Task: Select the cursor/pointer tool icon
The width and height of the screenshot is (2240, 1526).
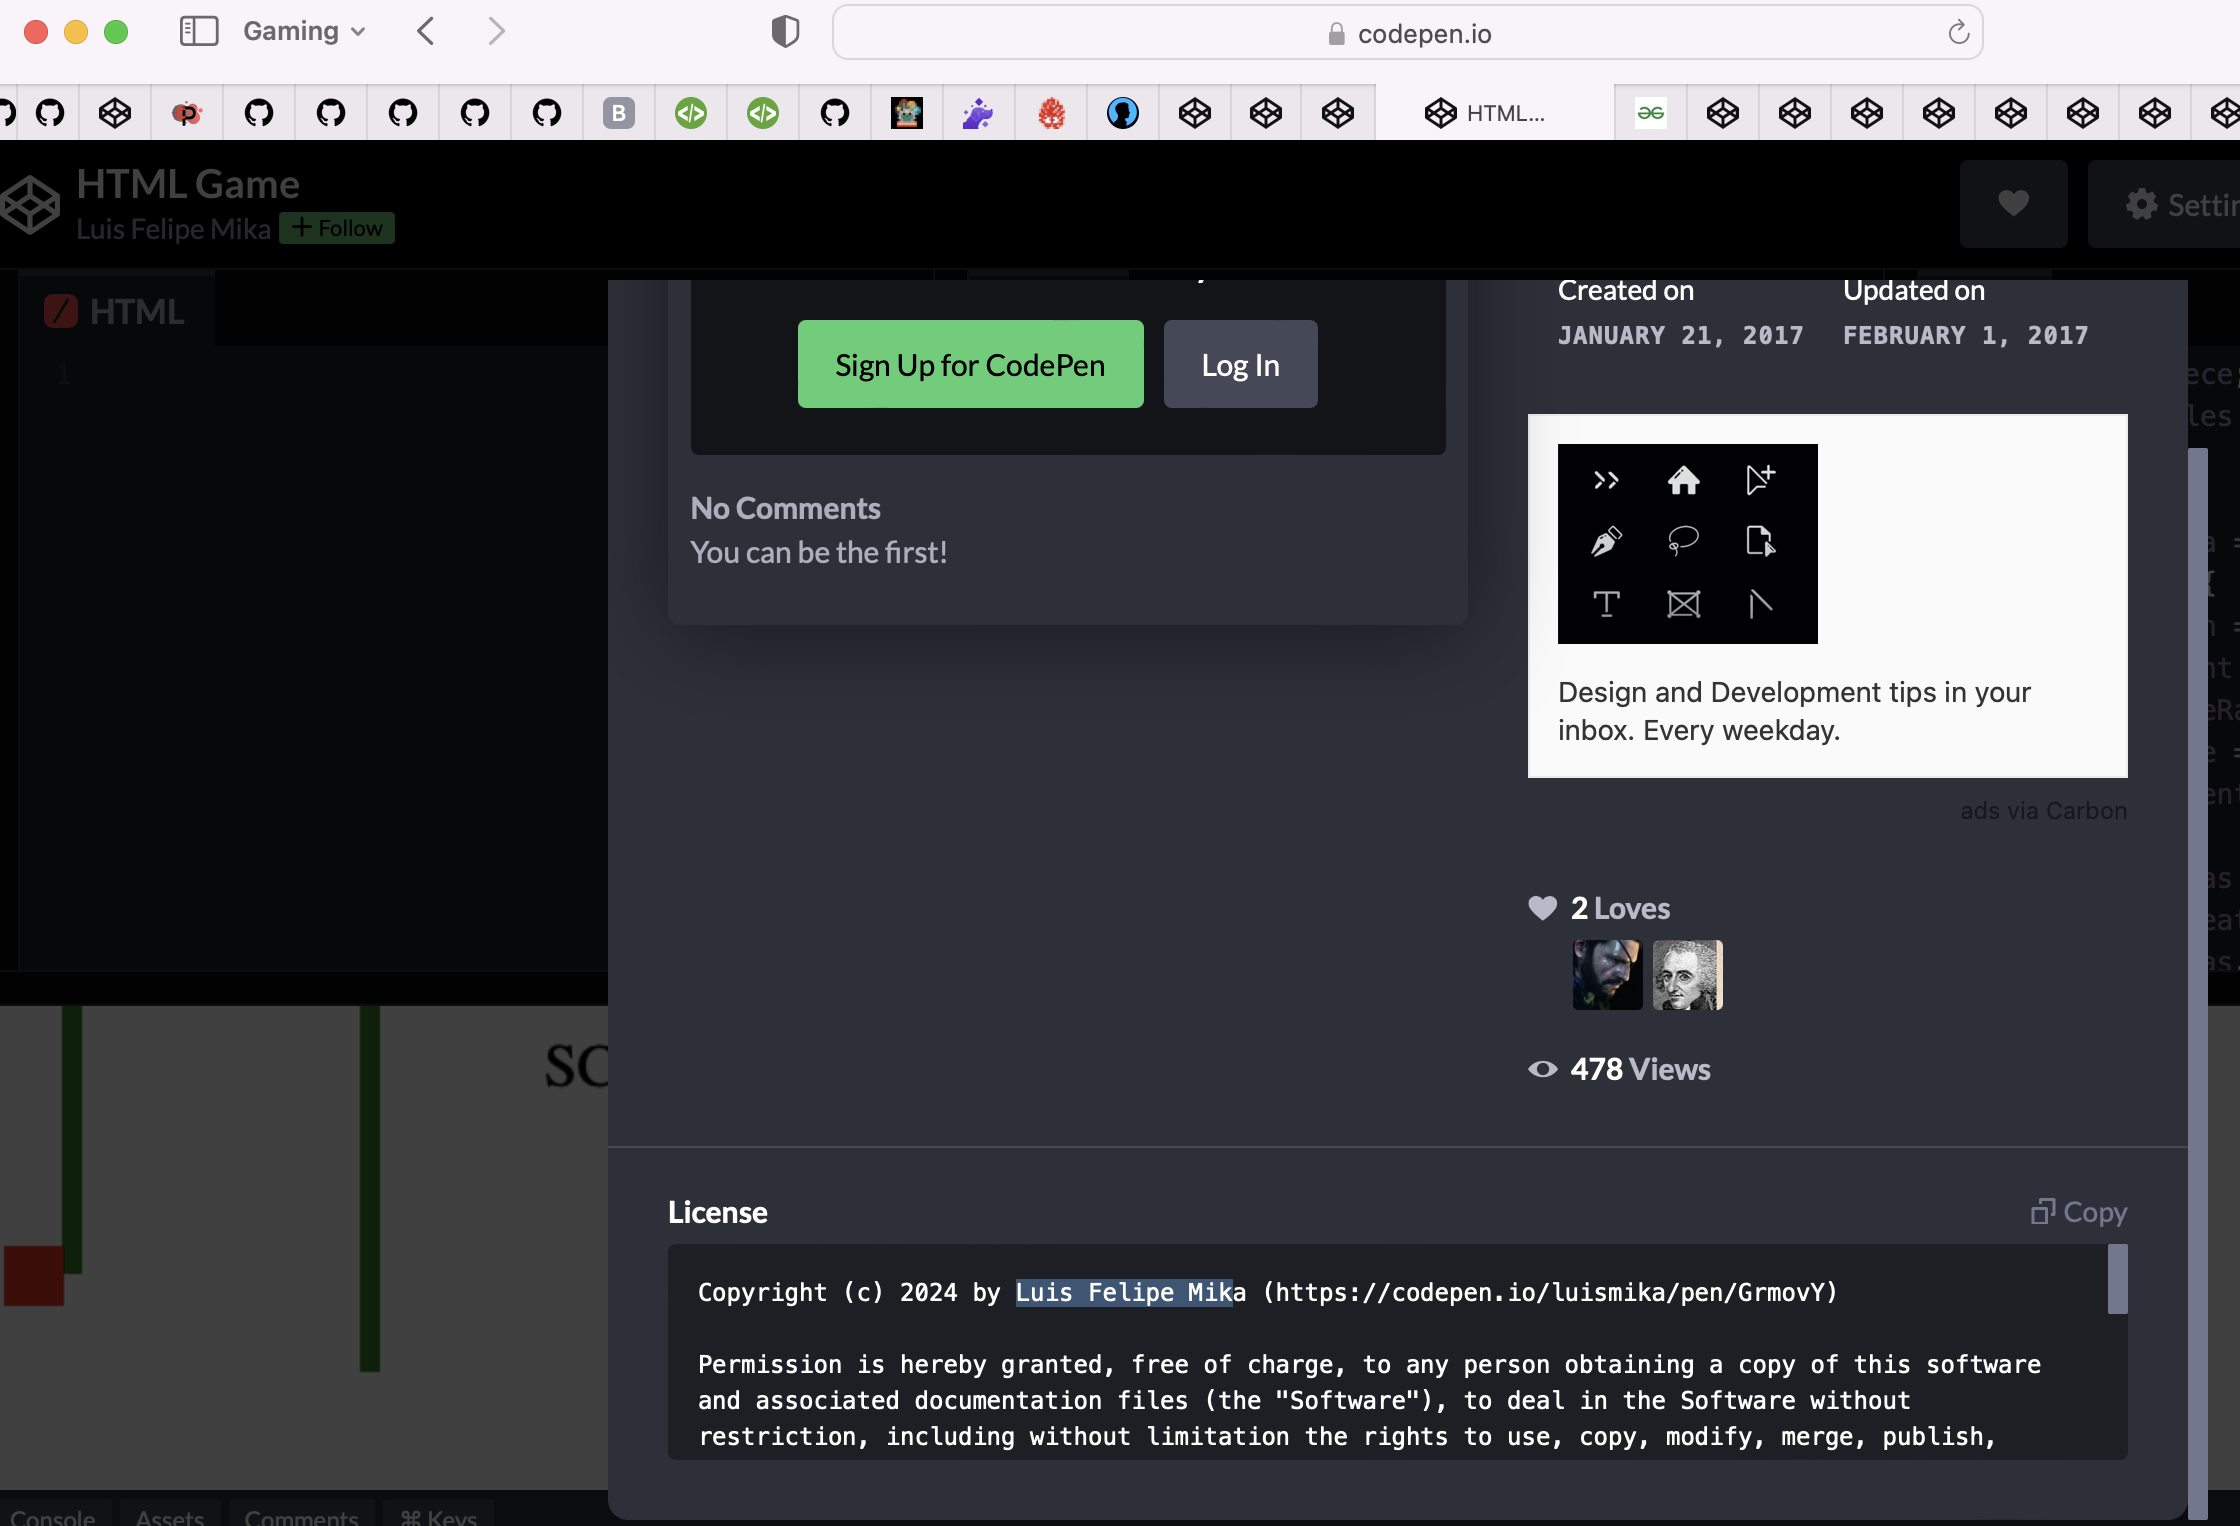Action: click(x=1760, y=480)
